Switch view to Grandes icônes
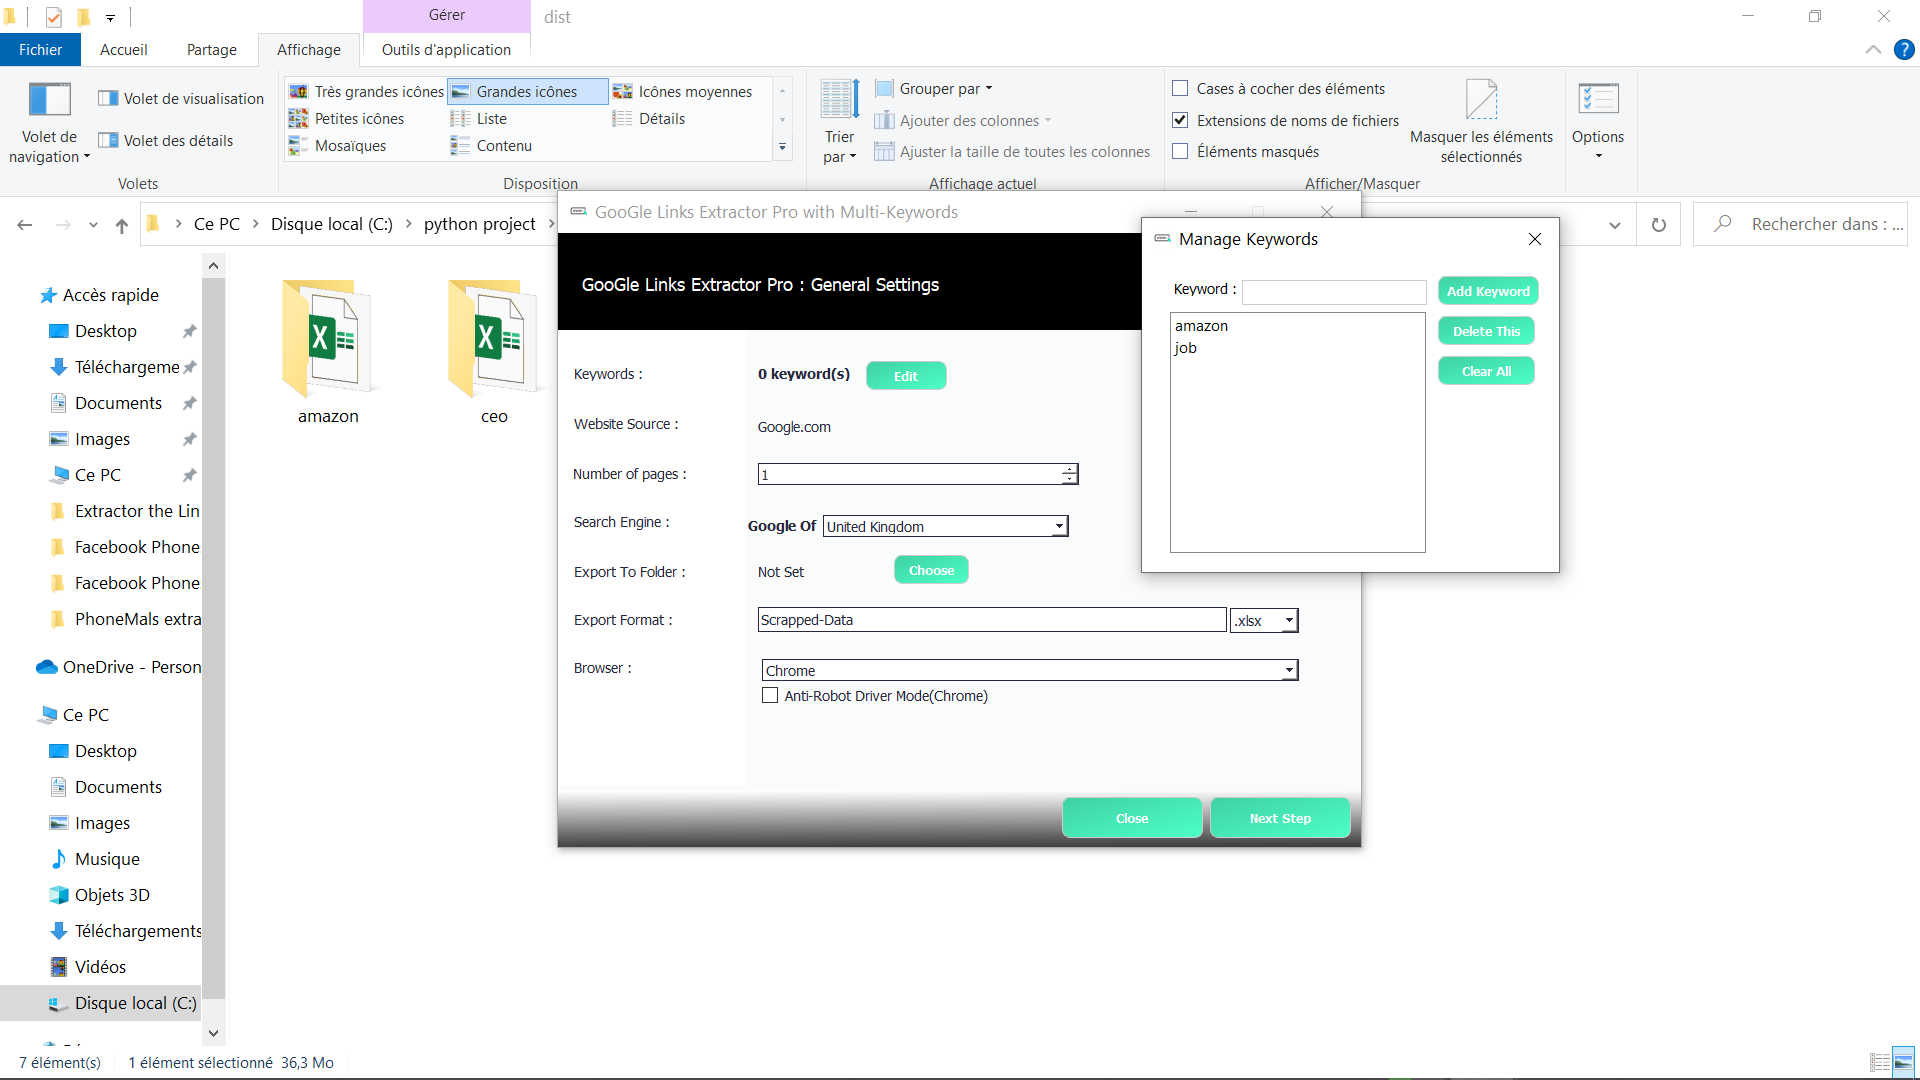 tap(527, 91)
